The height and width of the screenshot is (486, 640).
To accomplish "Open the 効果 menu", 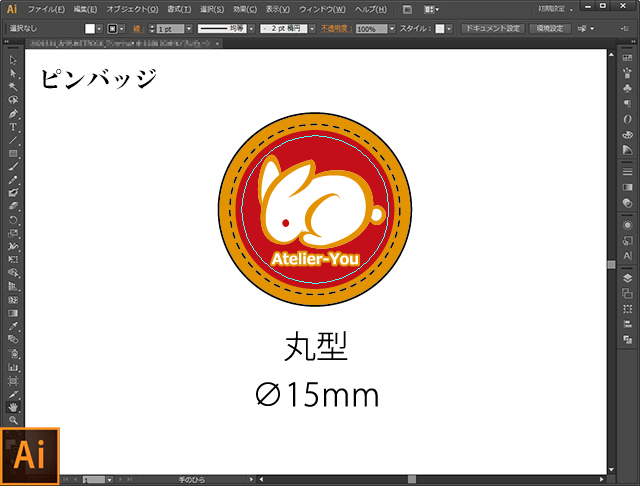I will (245, 9).
